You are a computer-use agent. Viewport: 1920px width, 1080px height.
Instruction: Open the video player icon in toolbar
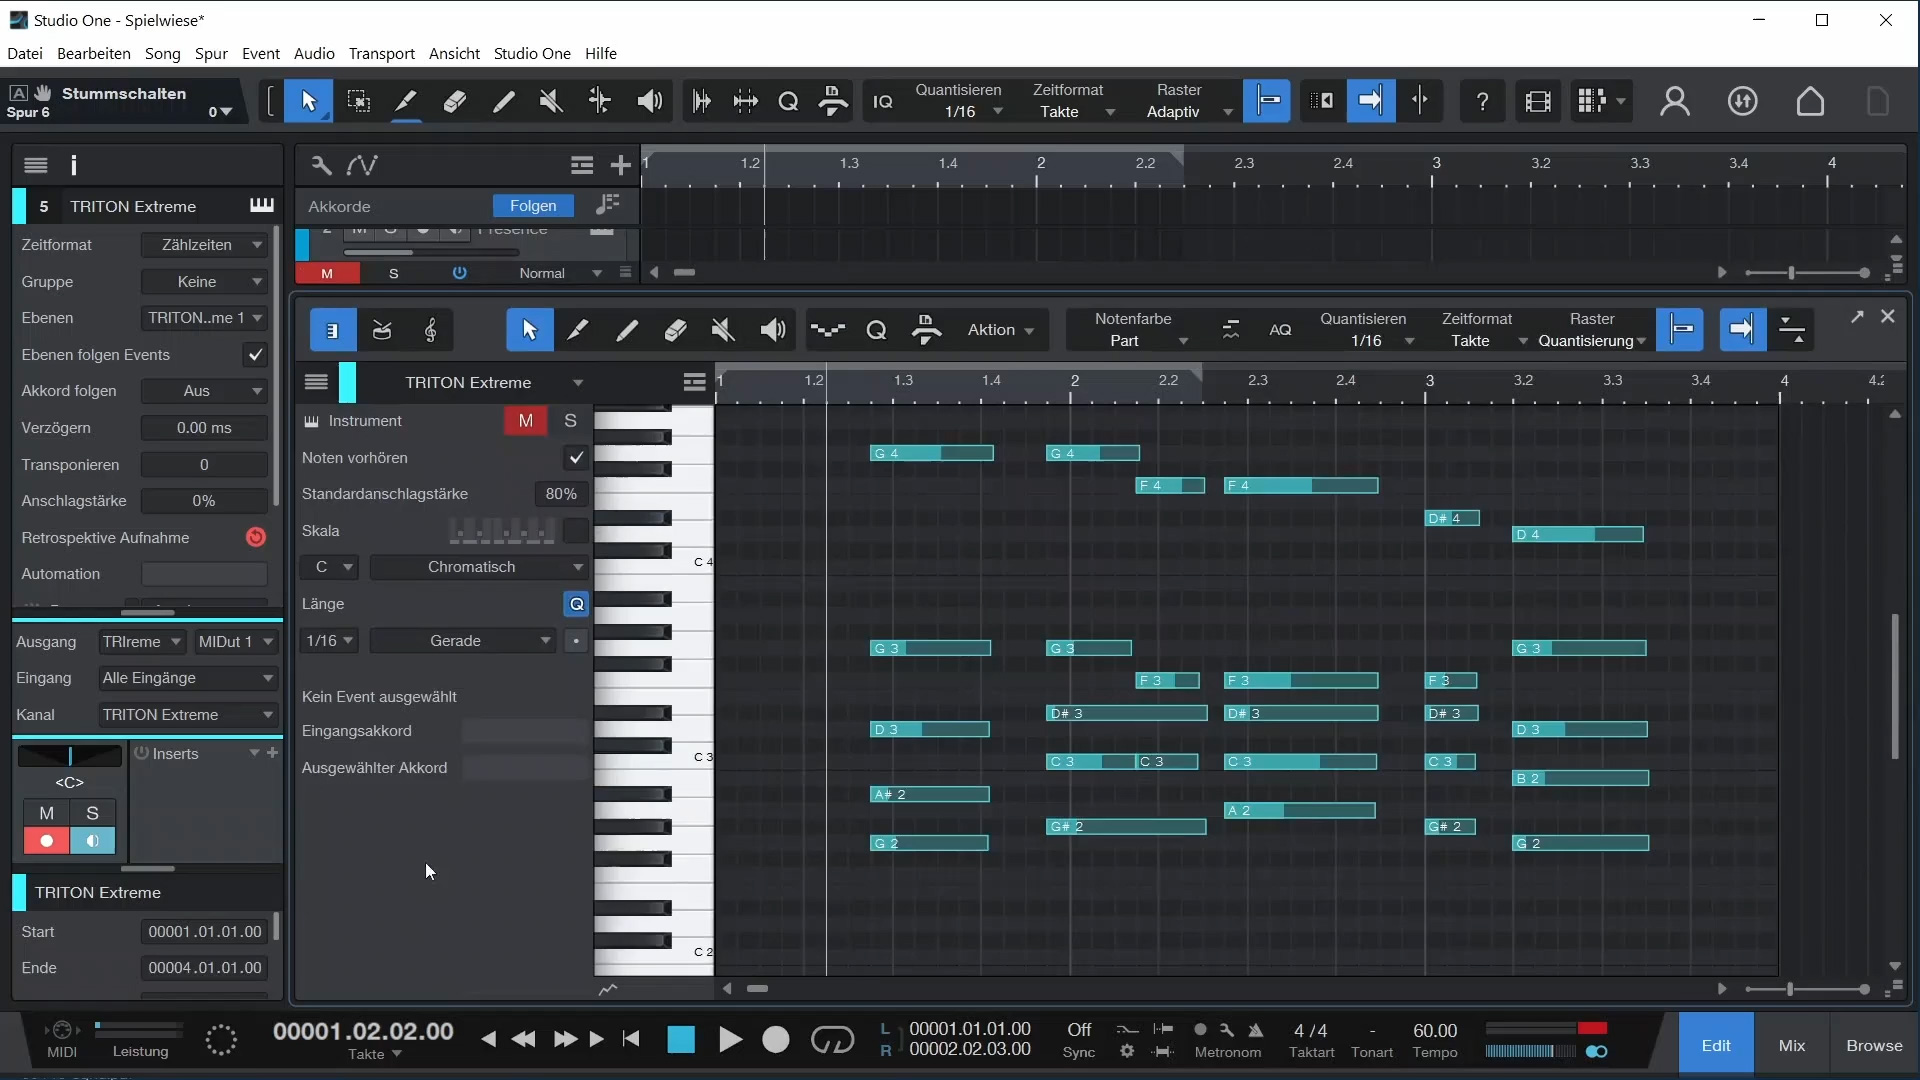[x=1538, y=101]
